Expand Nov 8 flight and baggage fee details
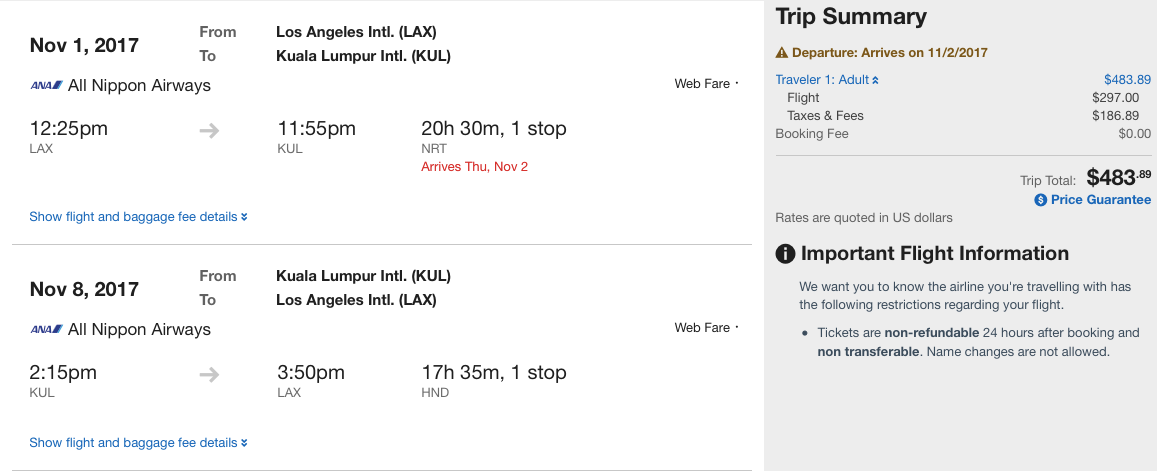Image resolution: width=1157 pixels, height=471 pixels. pyautogui.click(x=138, y=443)
